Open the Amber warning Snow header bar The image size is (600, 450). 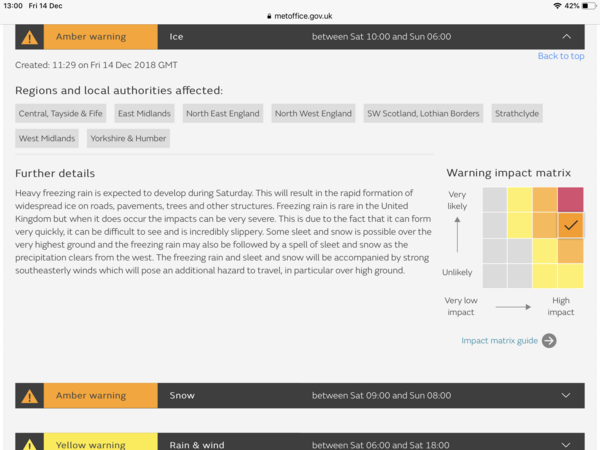[300, 395]
